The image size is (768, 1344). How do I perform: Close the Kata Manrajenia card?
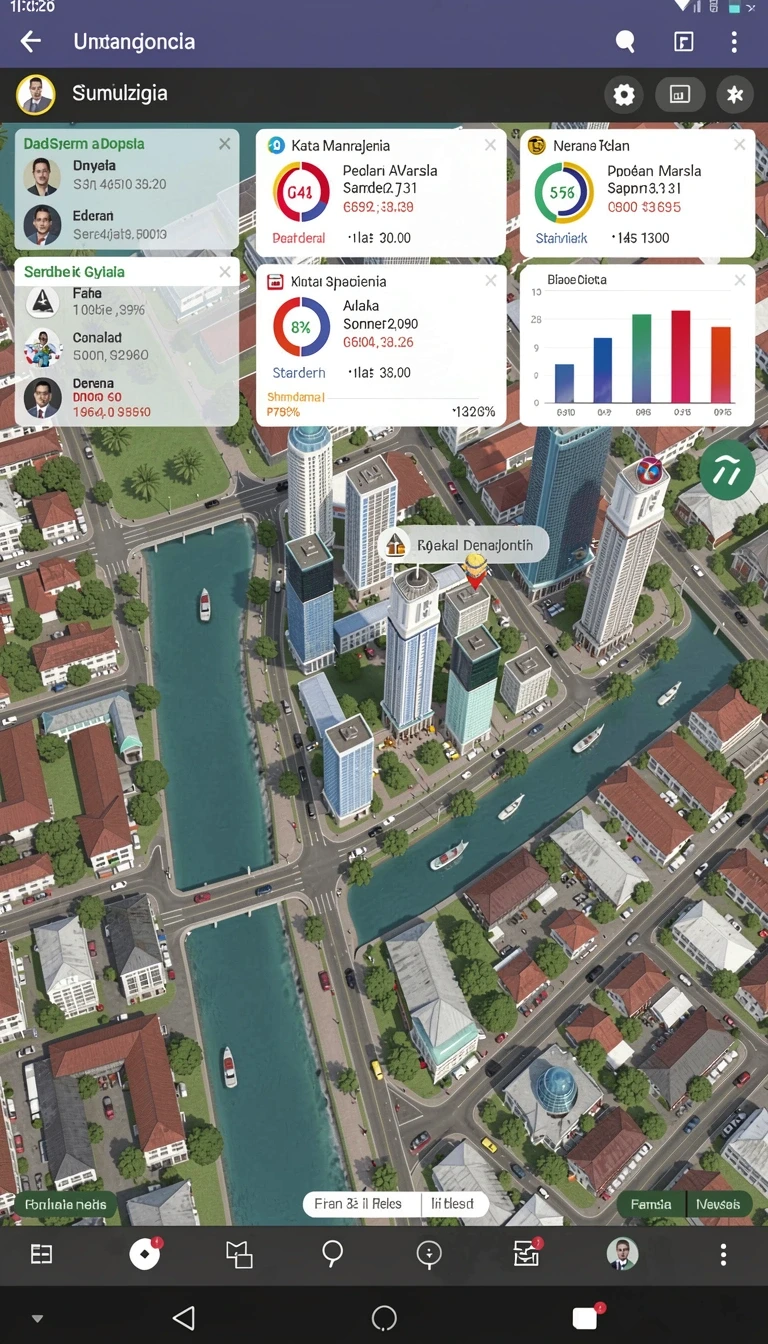pyautogui.click(x=490, y=146)
